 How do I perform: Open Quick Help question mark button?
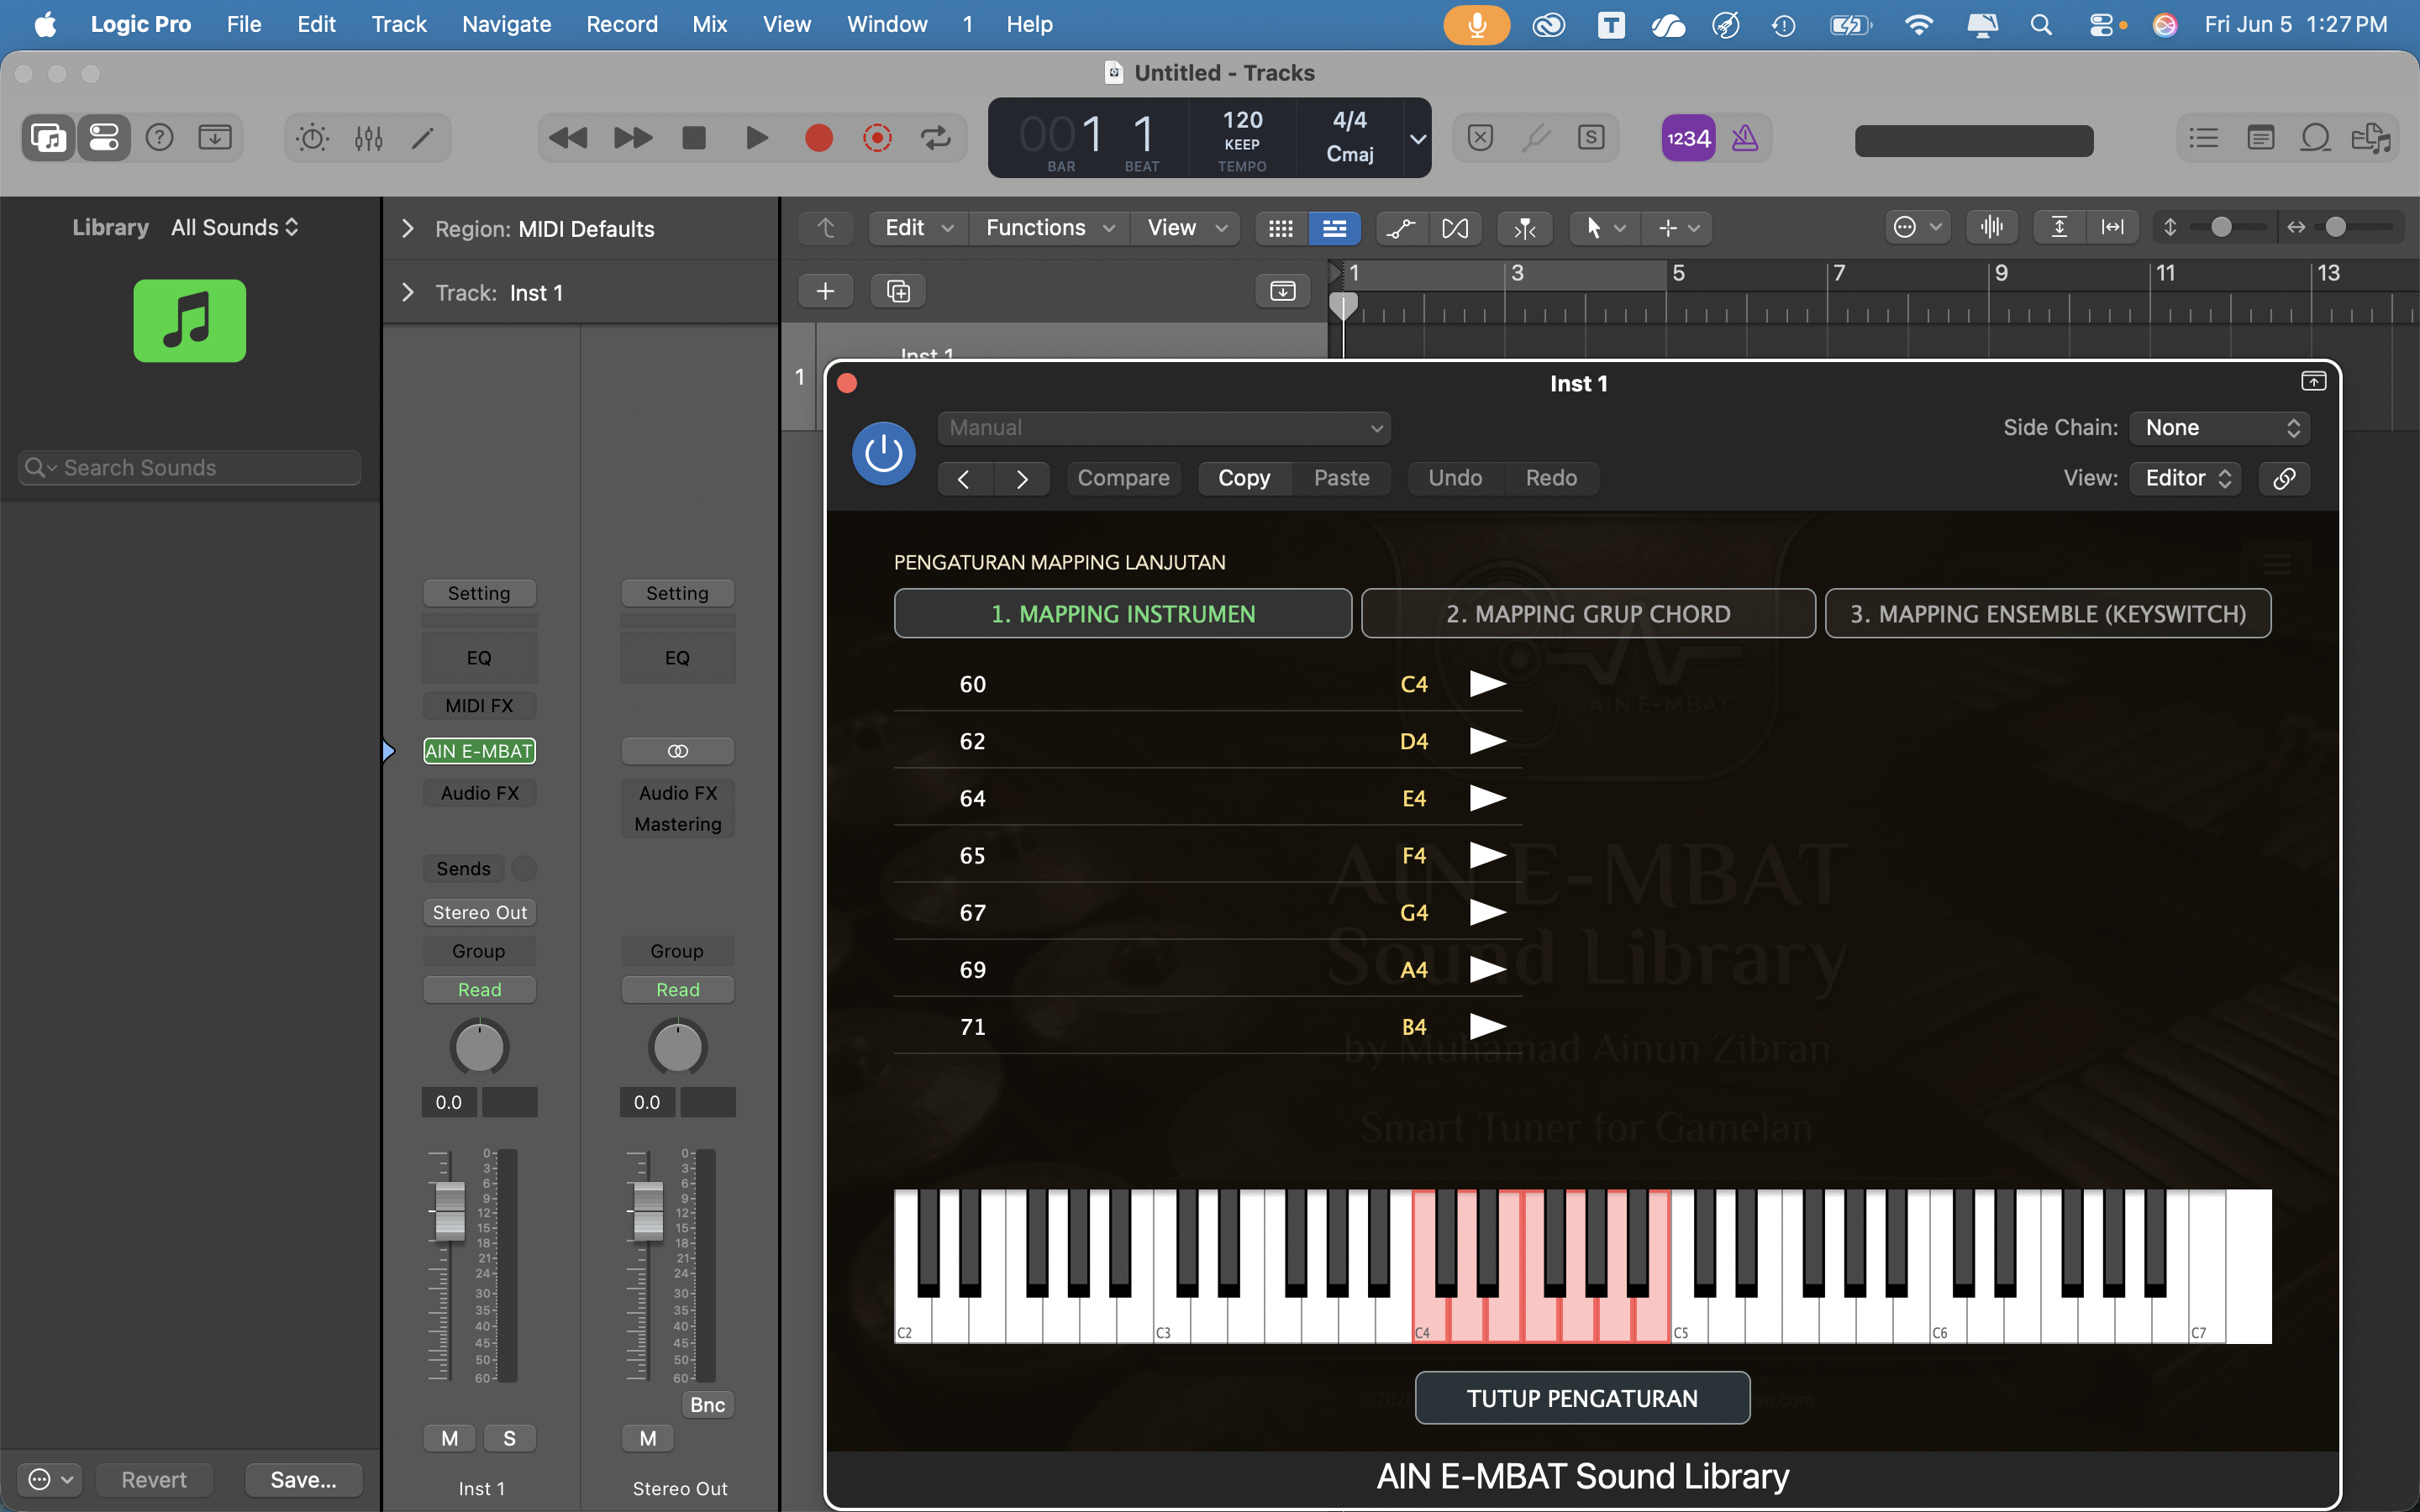pyautogui.click(x=160, y=138)
